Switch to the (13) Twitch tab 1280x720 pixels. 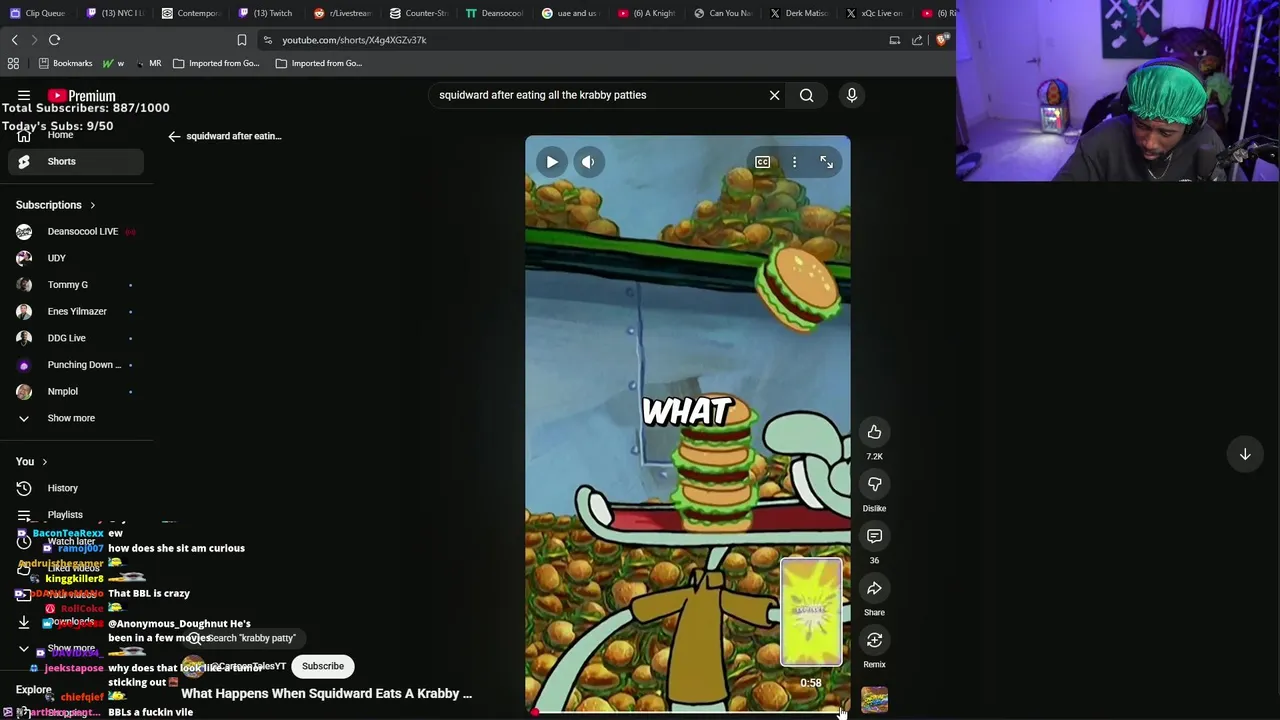(x=266, y=13)
